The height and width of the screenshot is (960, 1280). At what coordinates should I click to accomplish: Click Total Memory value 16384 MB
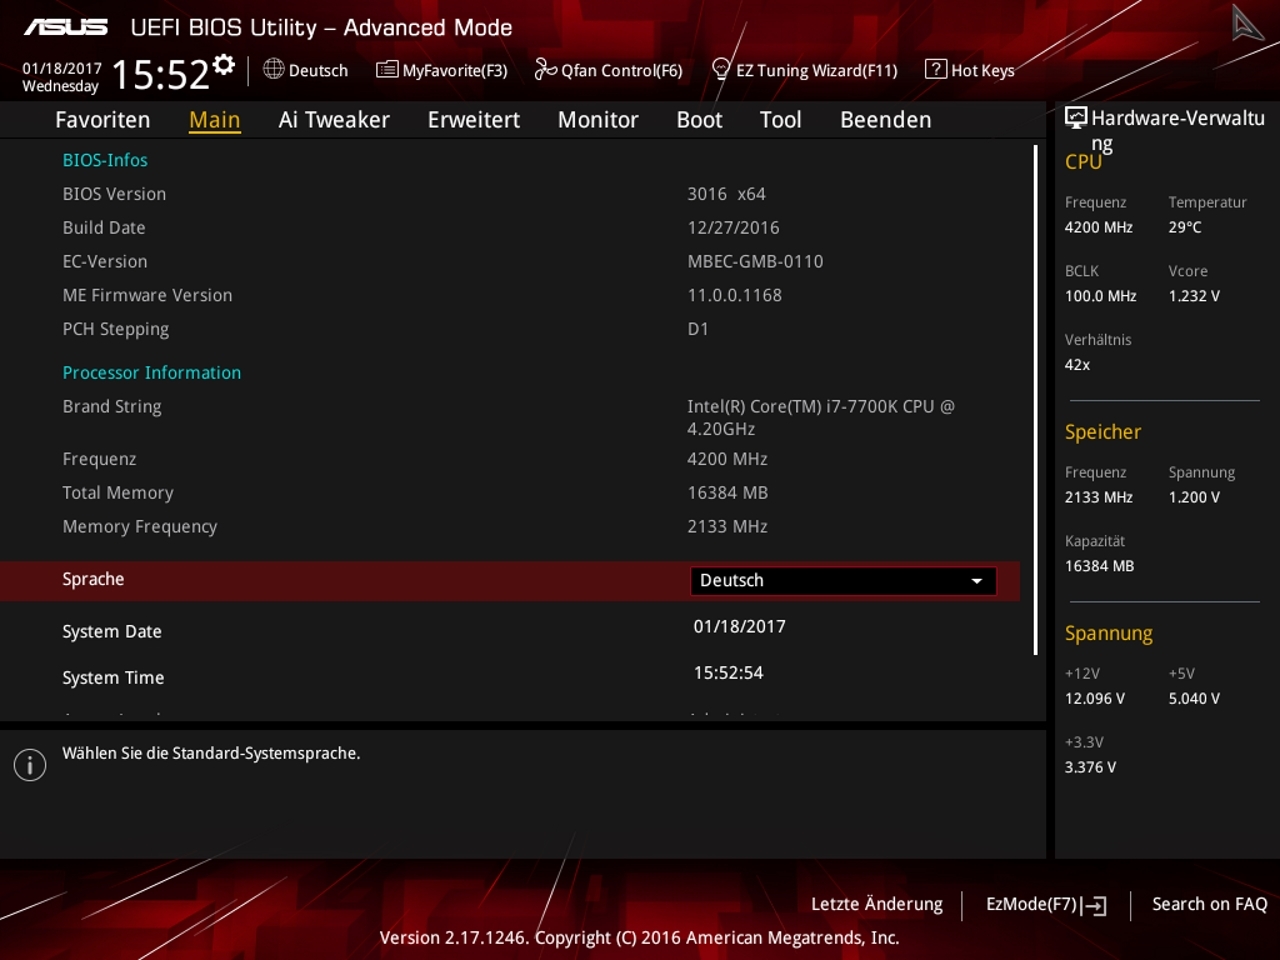tap(727, 493)
